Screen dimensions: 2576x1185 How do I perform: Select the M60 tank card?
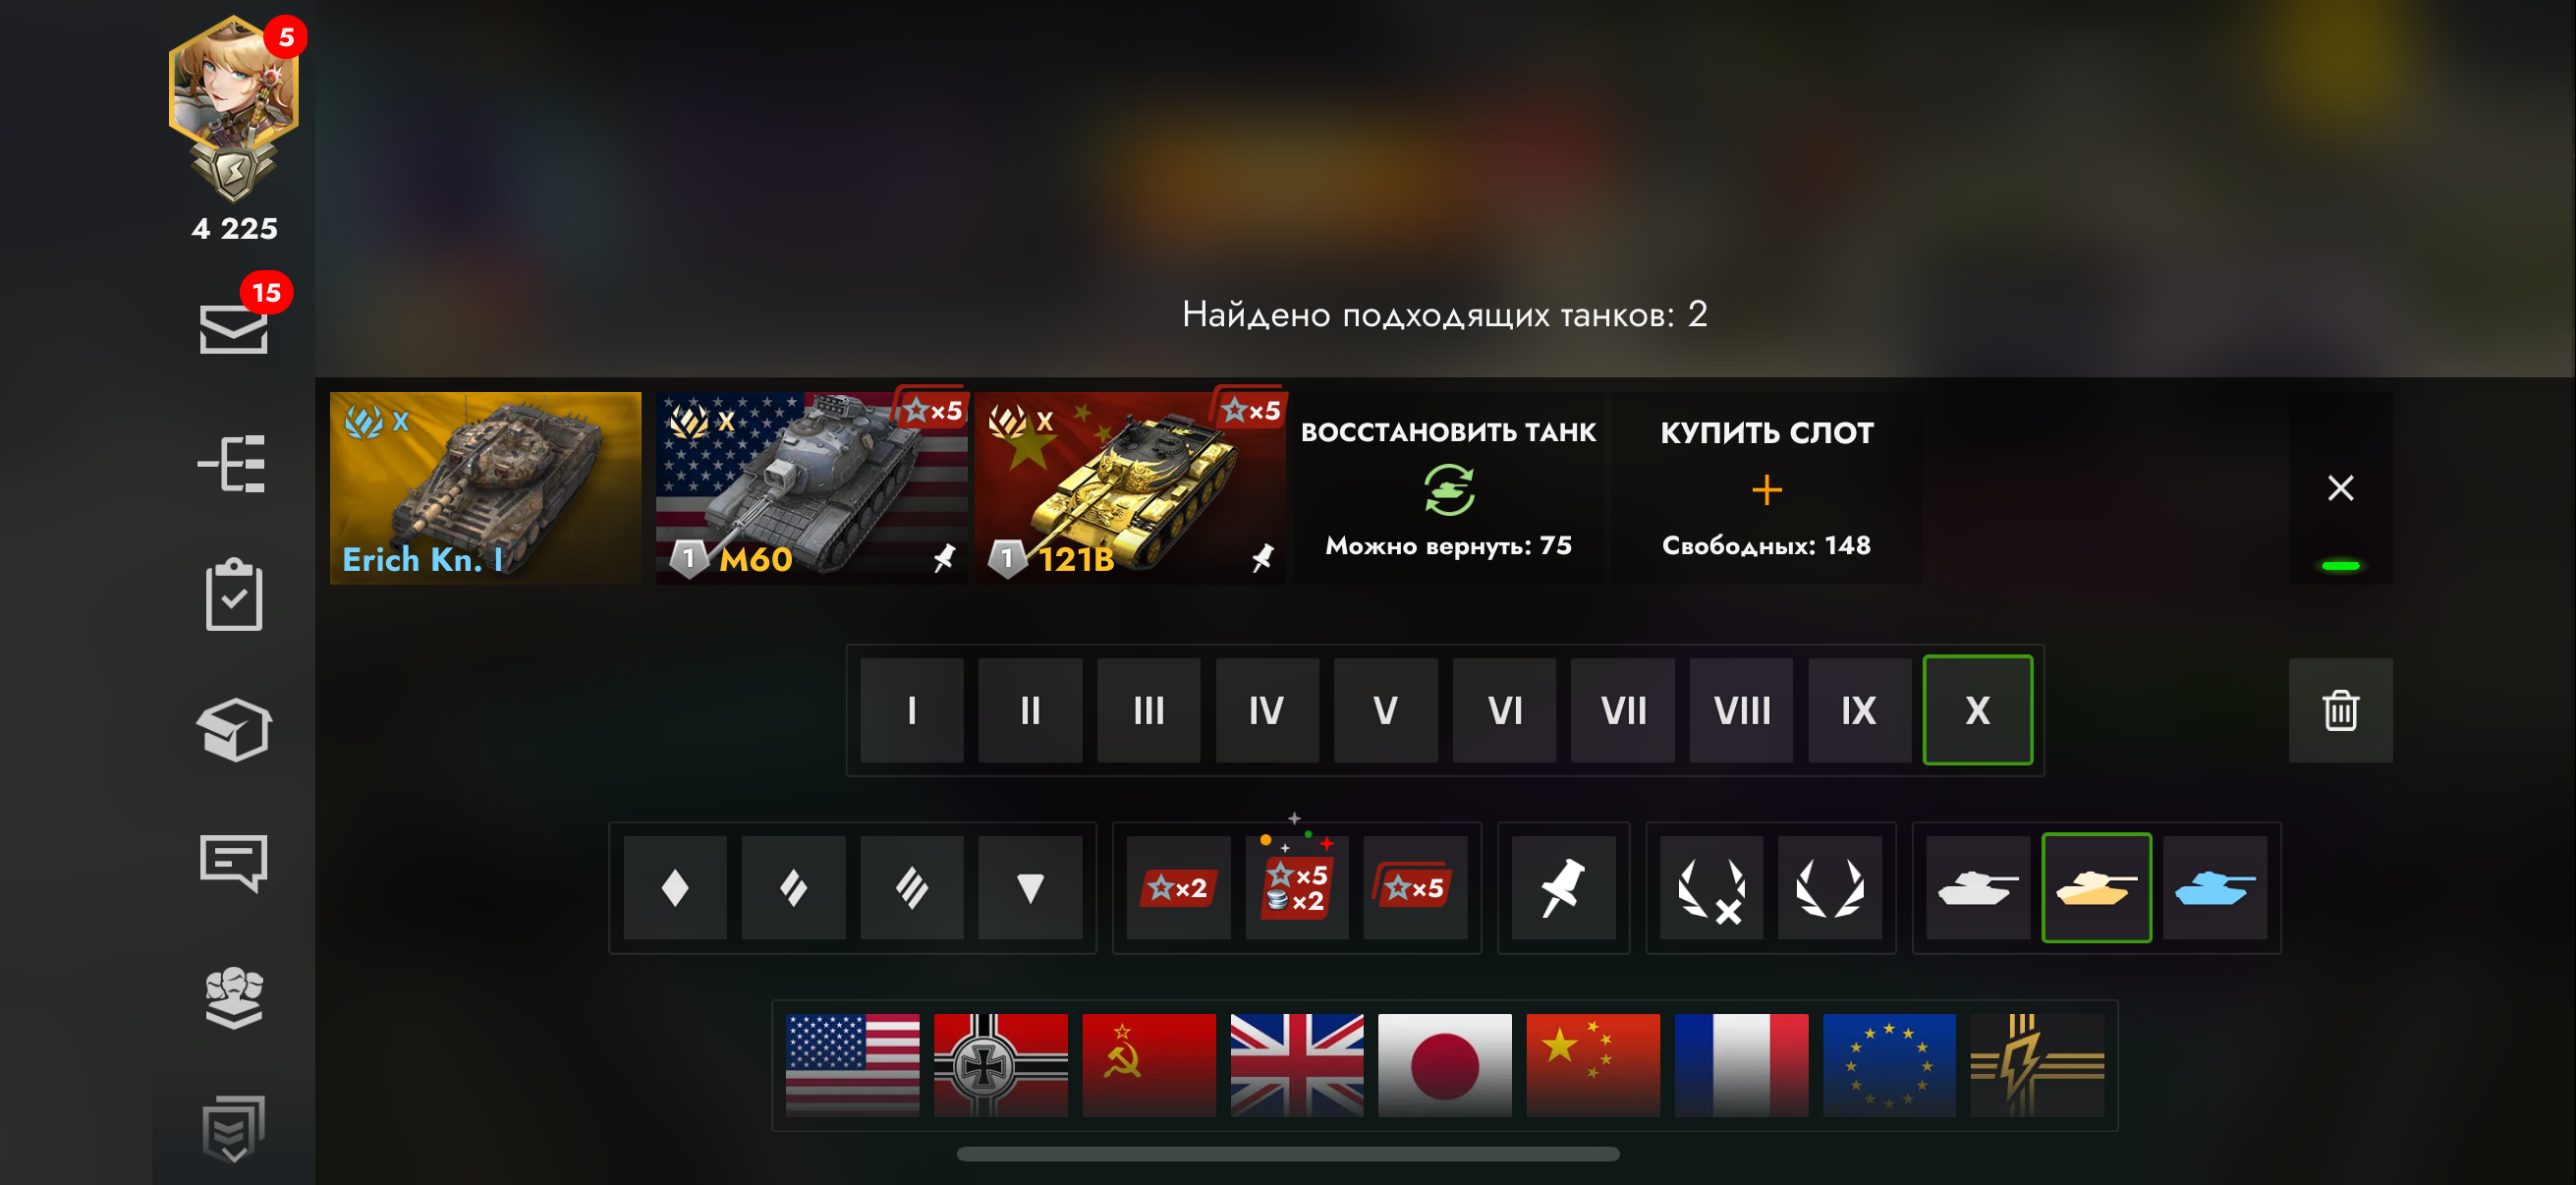[811, 488]
